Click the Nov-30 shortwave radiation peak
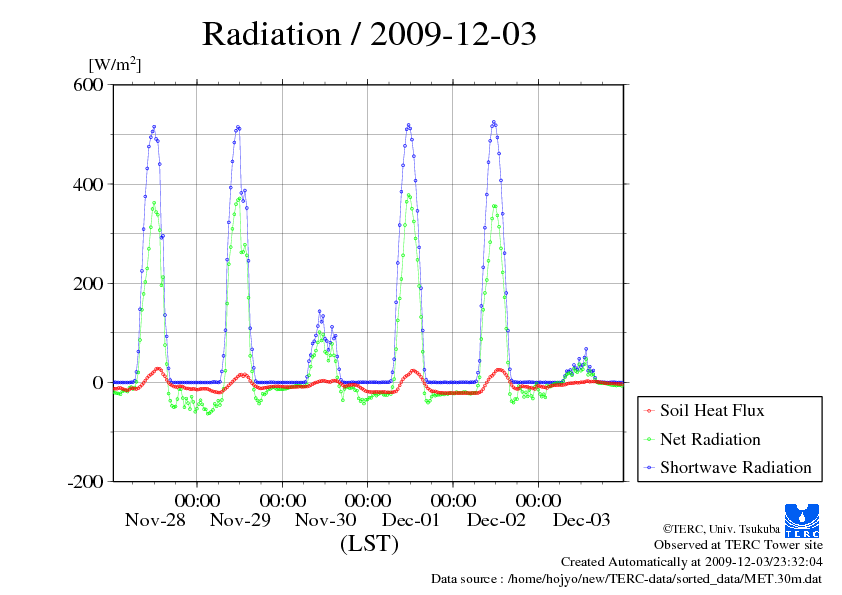This screenshot has width=842, height=595. [320, 311]
